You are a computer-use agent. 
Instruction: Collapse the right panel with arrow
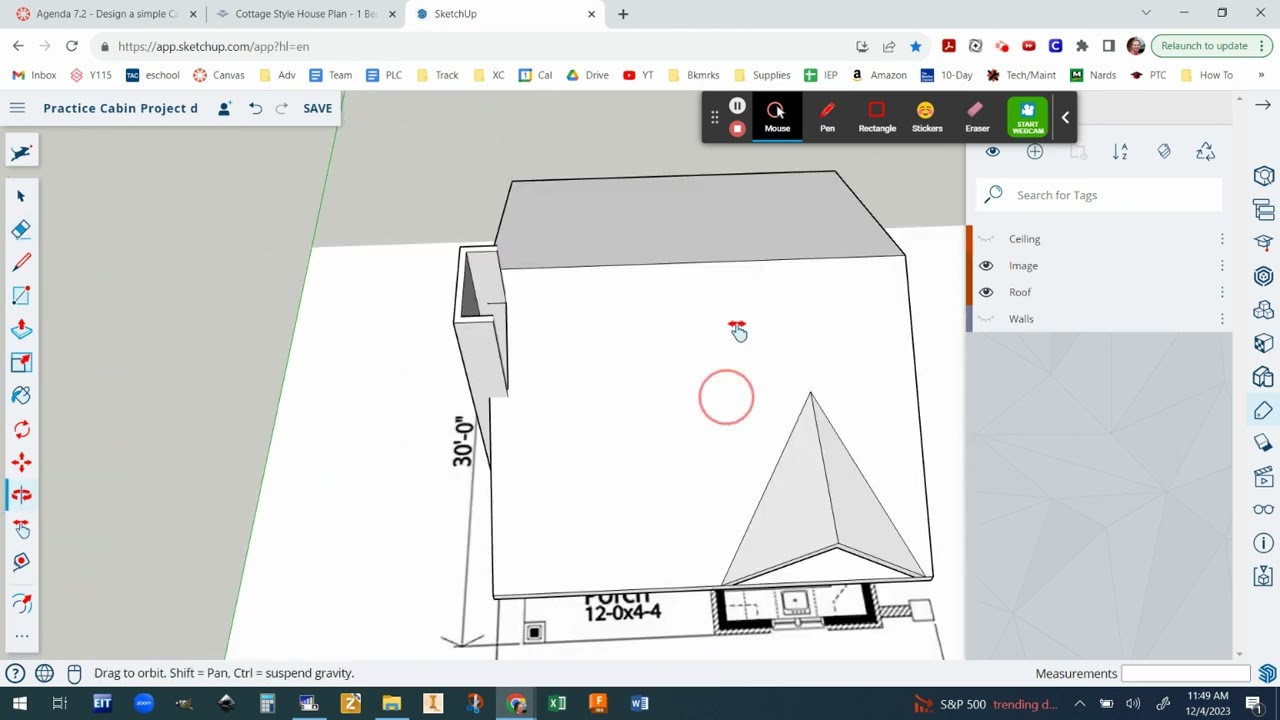(x=1263, y=105)
